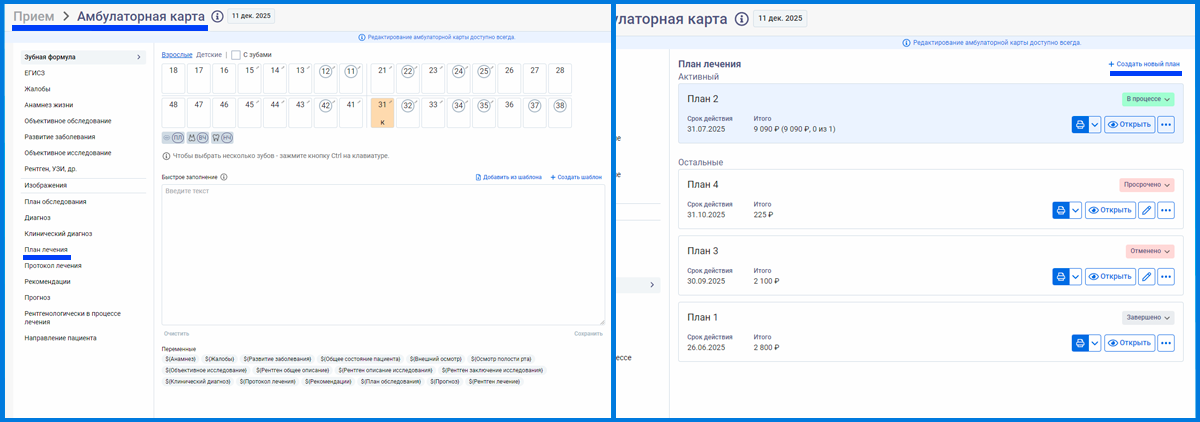Open the 'В процессе' status dropdown
The height and width of the screenshot is (422, 1200).
(1147, 99)
